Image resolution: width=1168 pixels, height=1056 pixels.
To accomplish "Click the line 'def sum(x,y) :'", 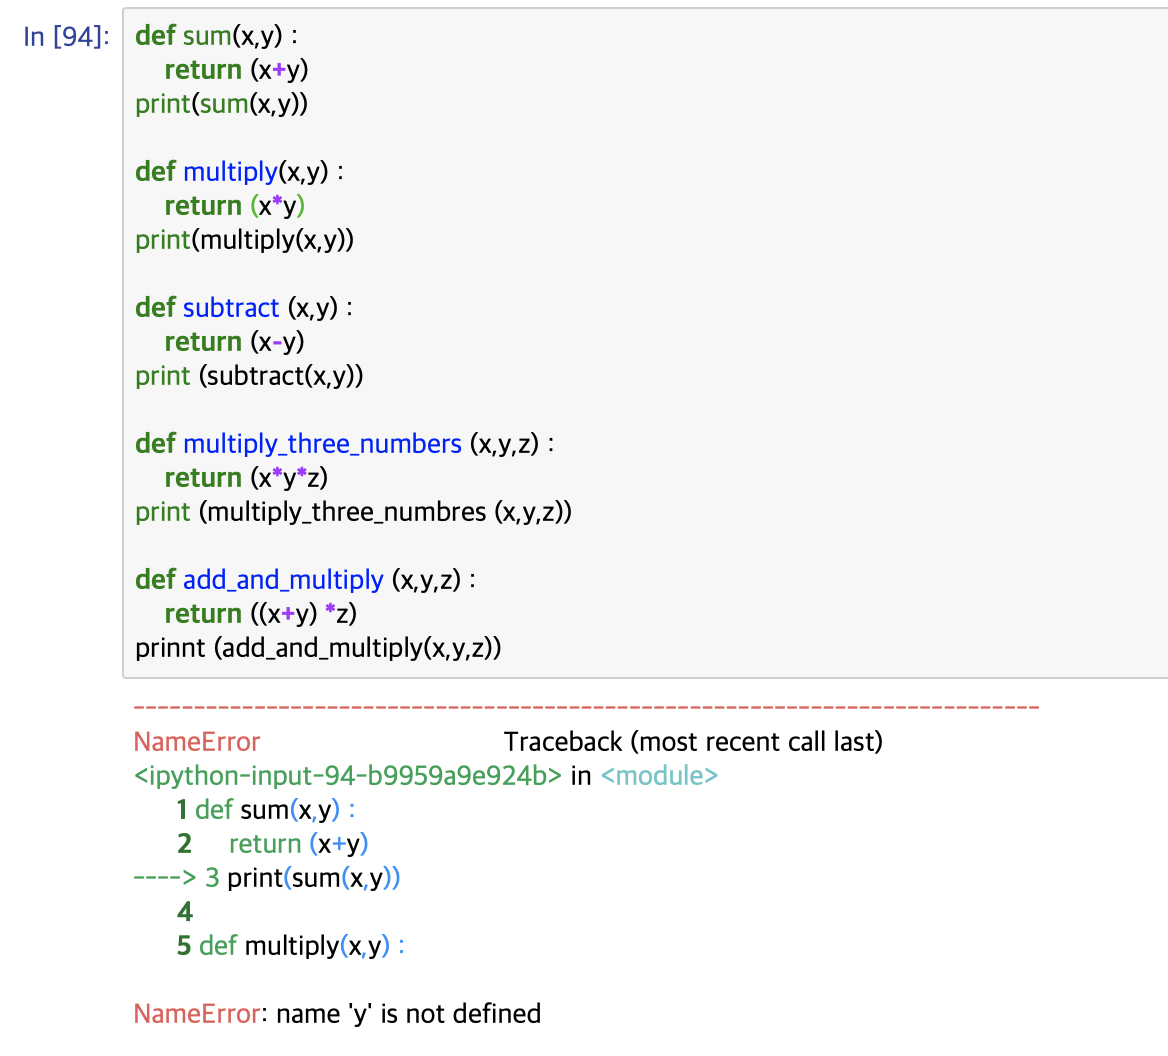I will click(217, 36).
